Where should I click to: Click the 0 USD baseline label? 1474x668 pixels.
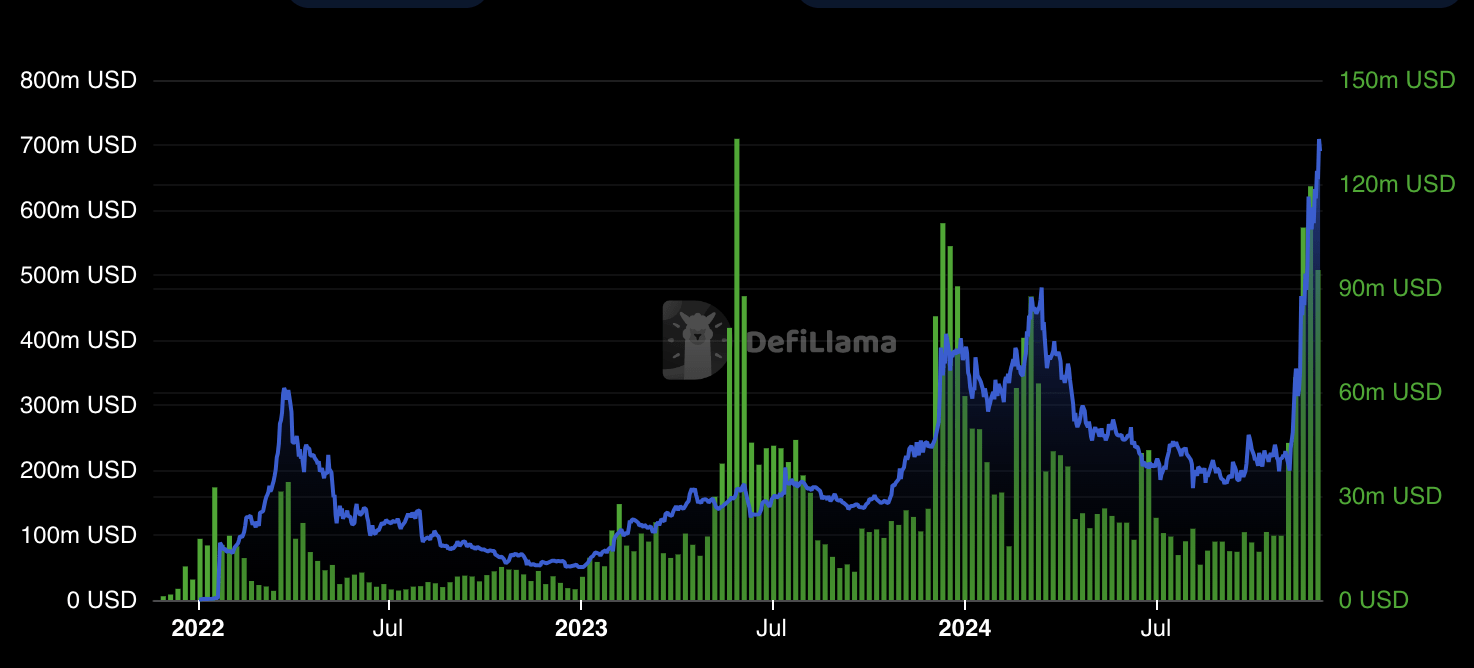[100, 600]
